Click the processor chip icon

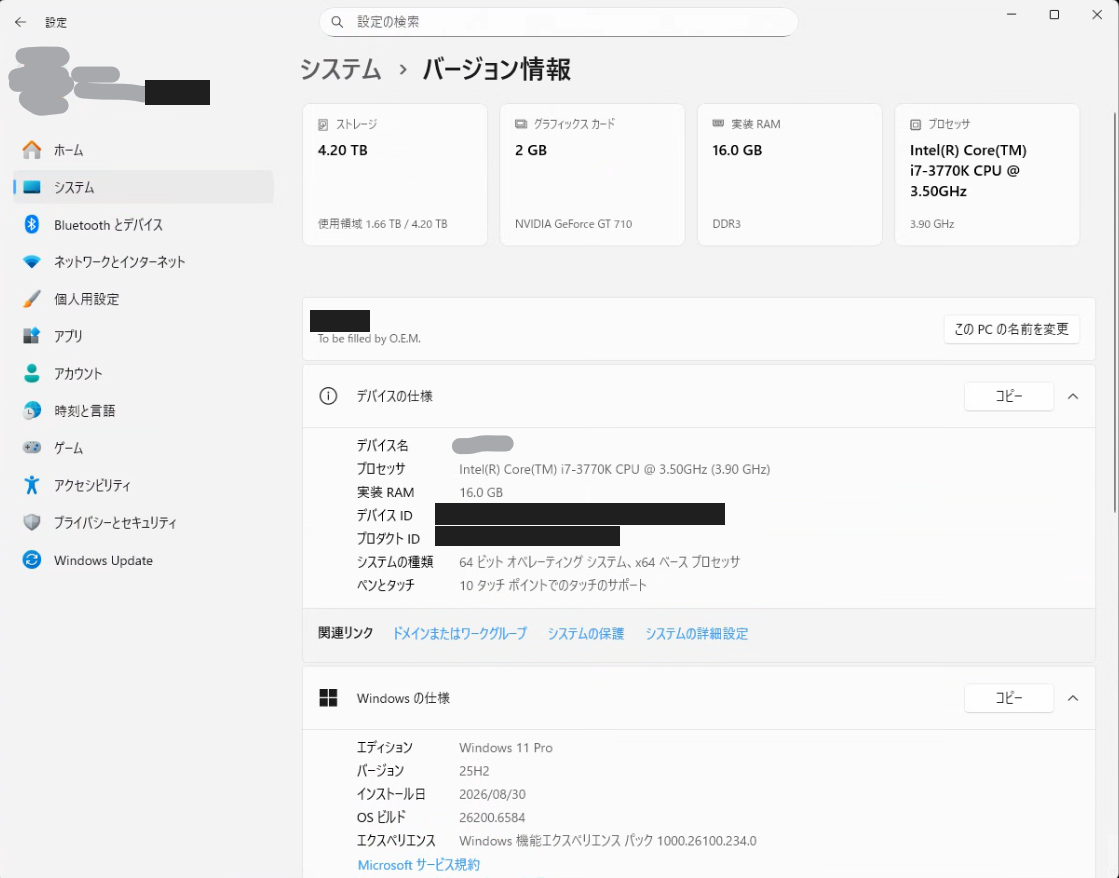(916, 125)
